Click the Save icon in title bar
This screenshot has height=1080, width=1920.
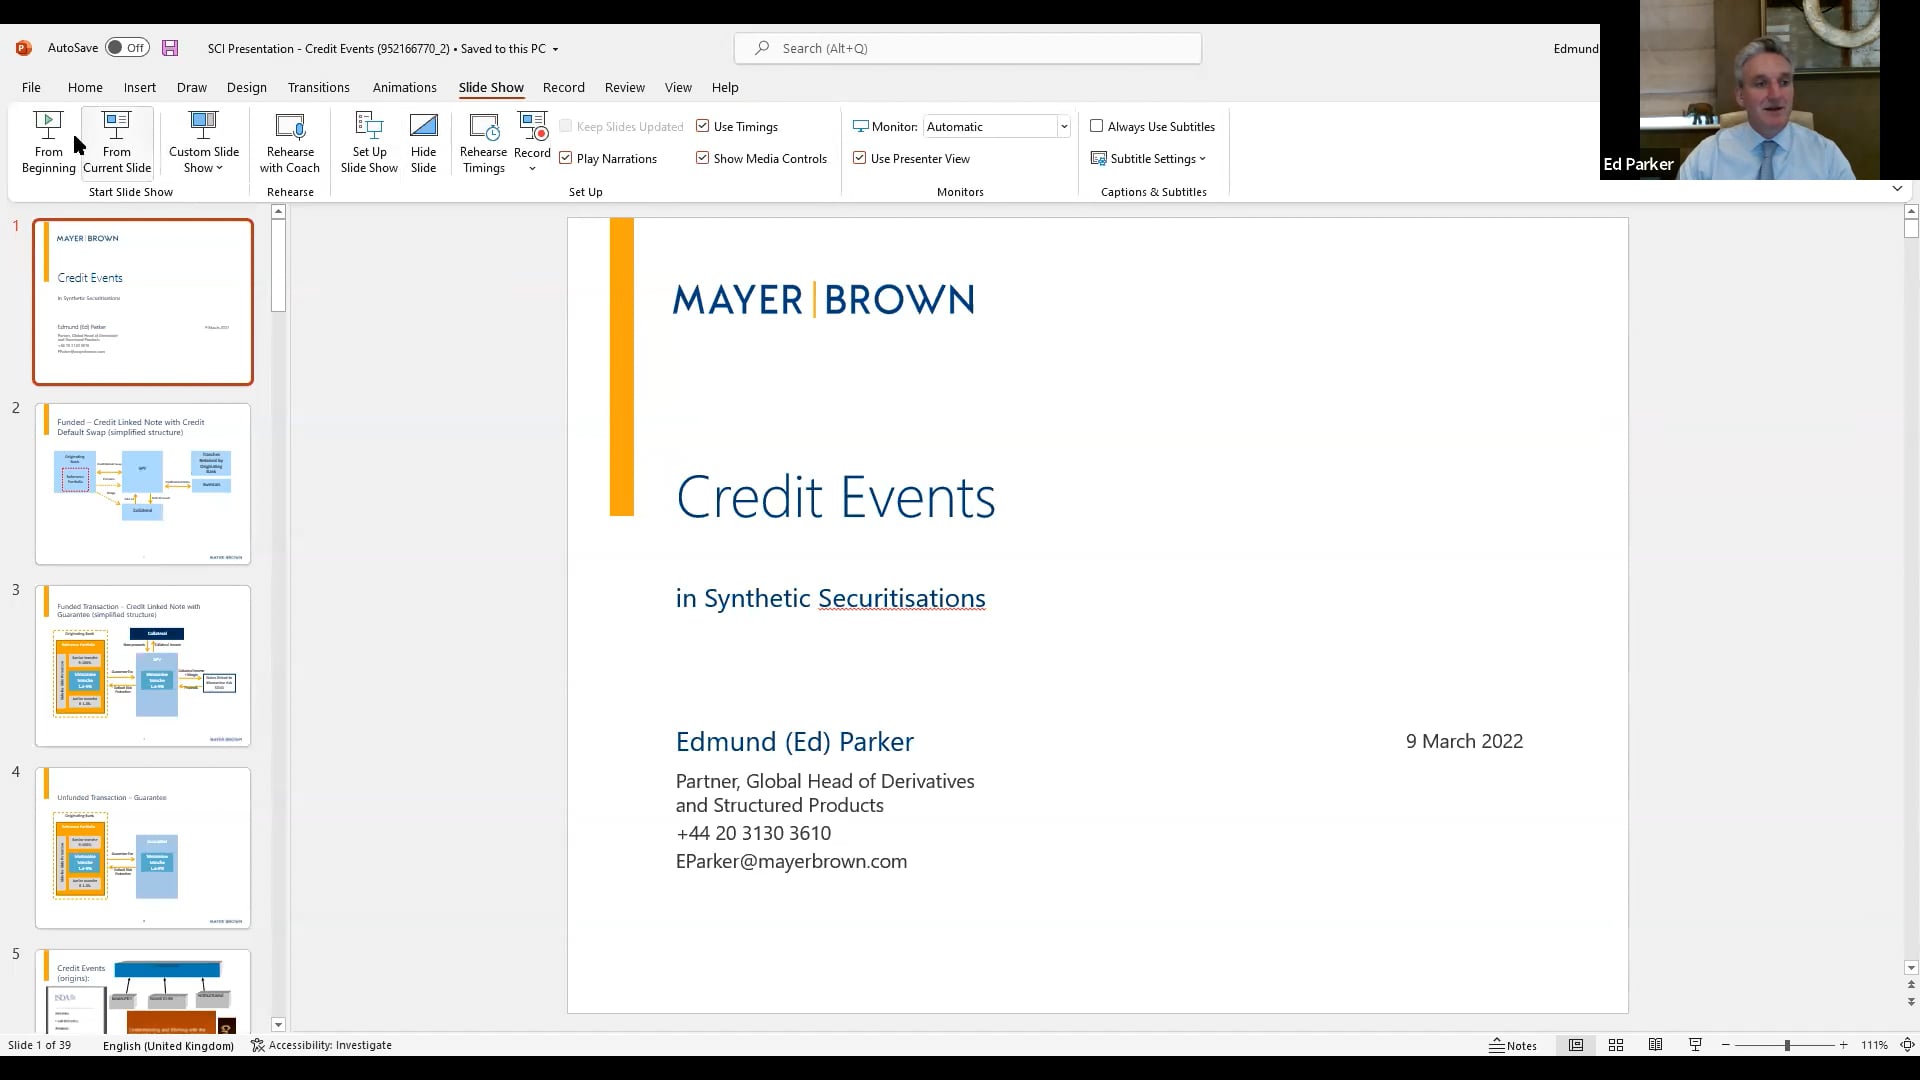[x=170, y=48]
